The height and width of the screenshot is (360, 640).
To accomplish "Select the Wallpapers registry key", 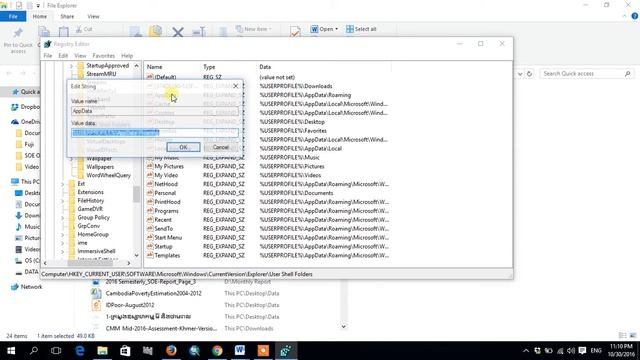I will point(100,167).
